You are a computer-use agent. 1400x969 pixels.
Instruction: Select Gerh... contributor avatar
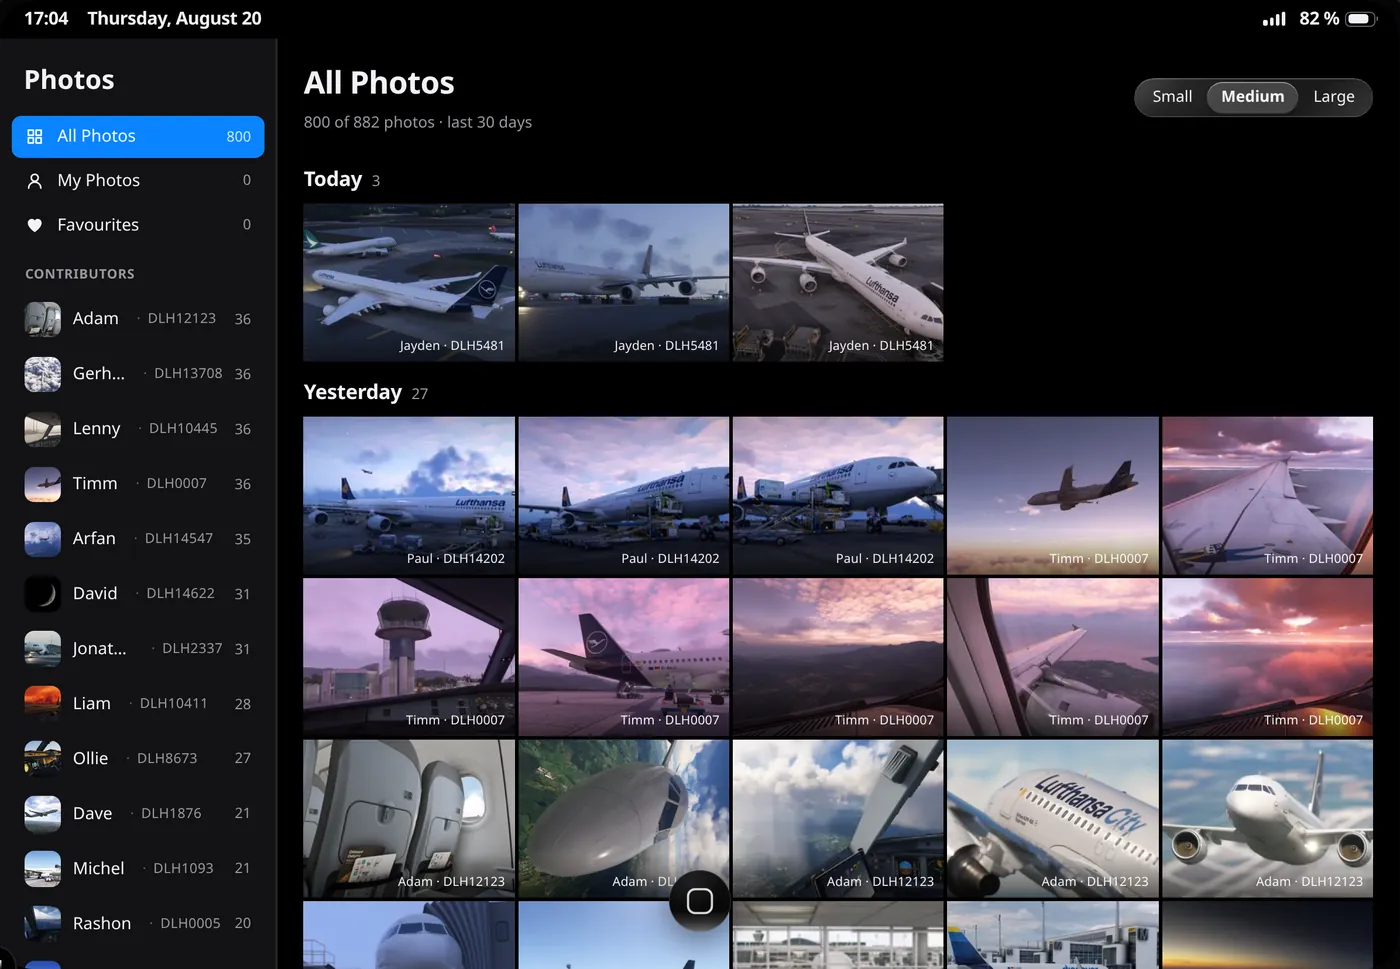43,374
